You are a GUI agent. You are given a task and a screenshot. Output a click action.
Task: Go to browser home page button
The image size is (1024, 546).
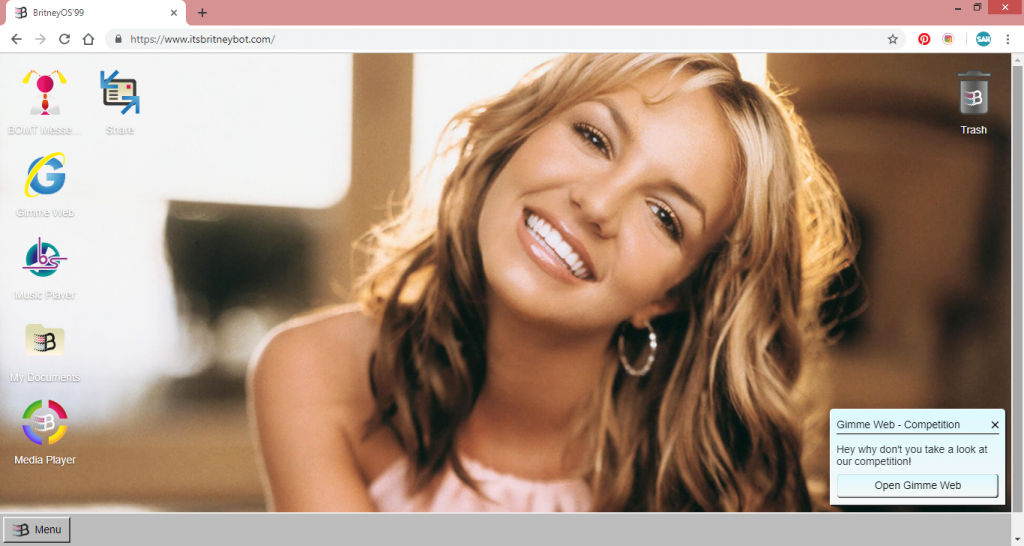click(x=88, y=39)
